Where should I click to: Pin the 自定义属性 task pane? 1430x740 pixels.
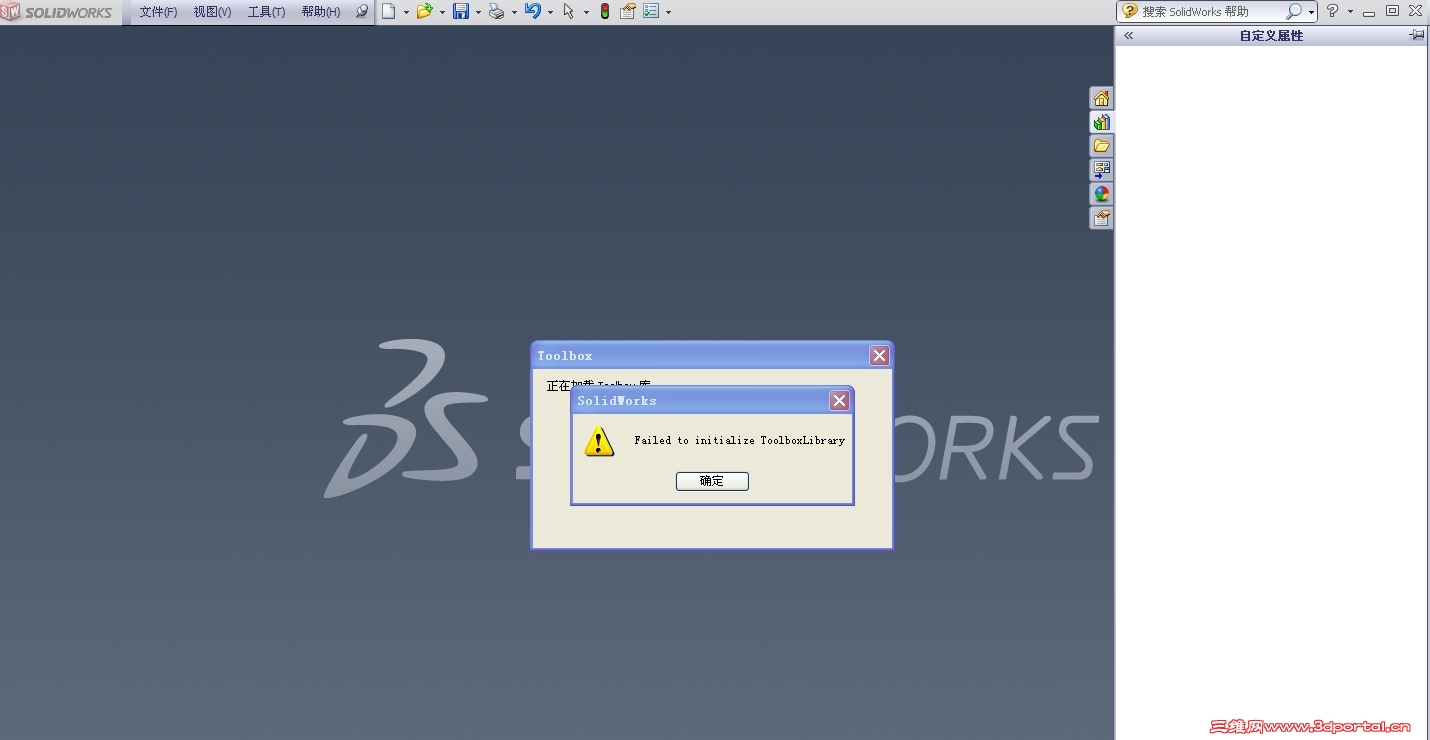(1416, 35)
